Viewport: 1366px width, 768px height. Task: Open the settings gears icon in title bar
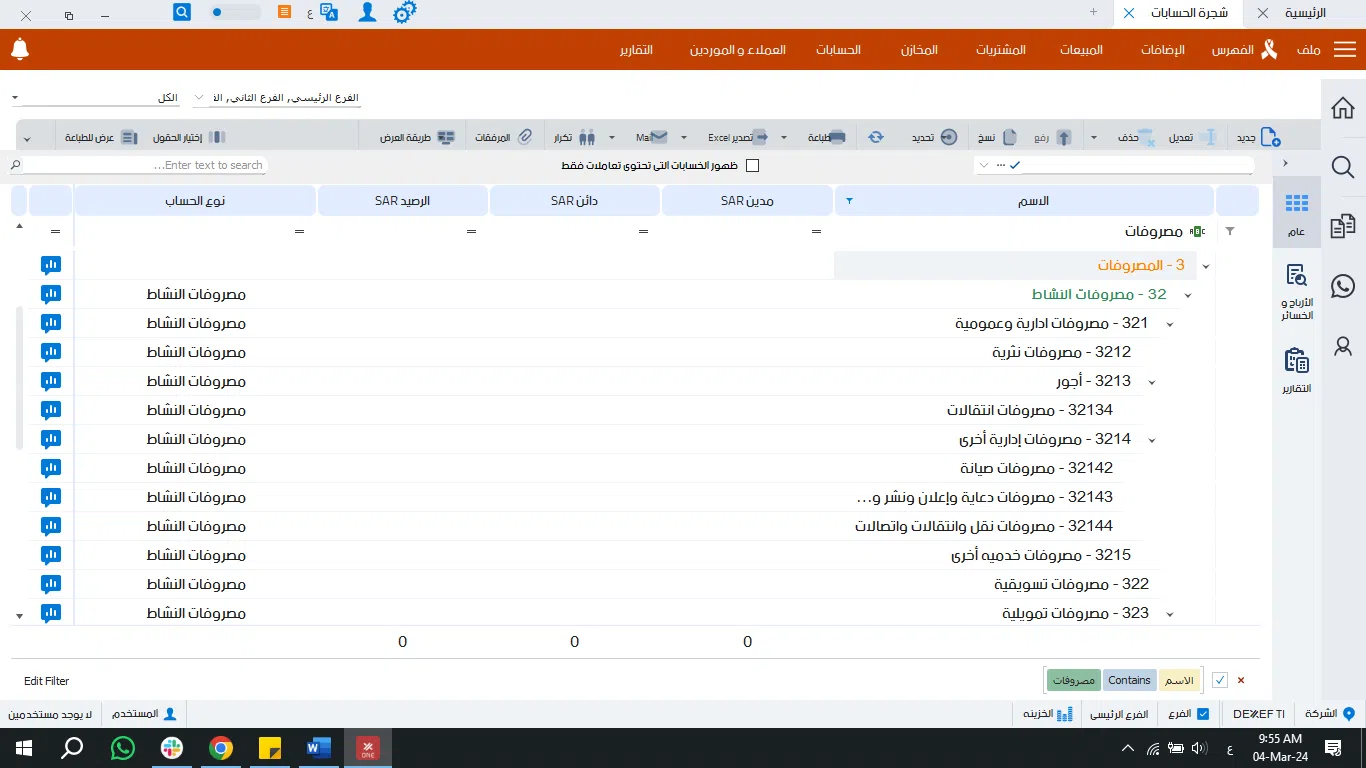[404, 13]
